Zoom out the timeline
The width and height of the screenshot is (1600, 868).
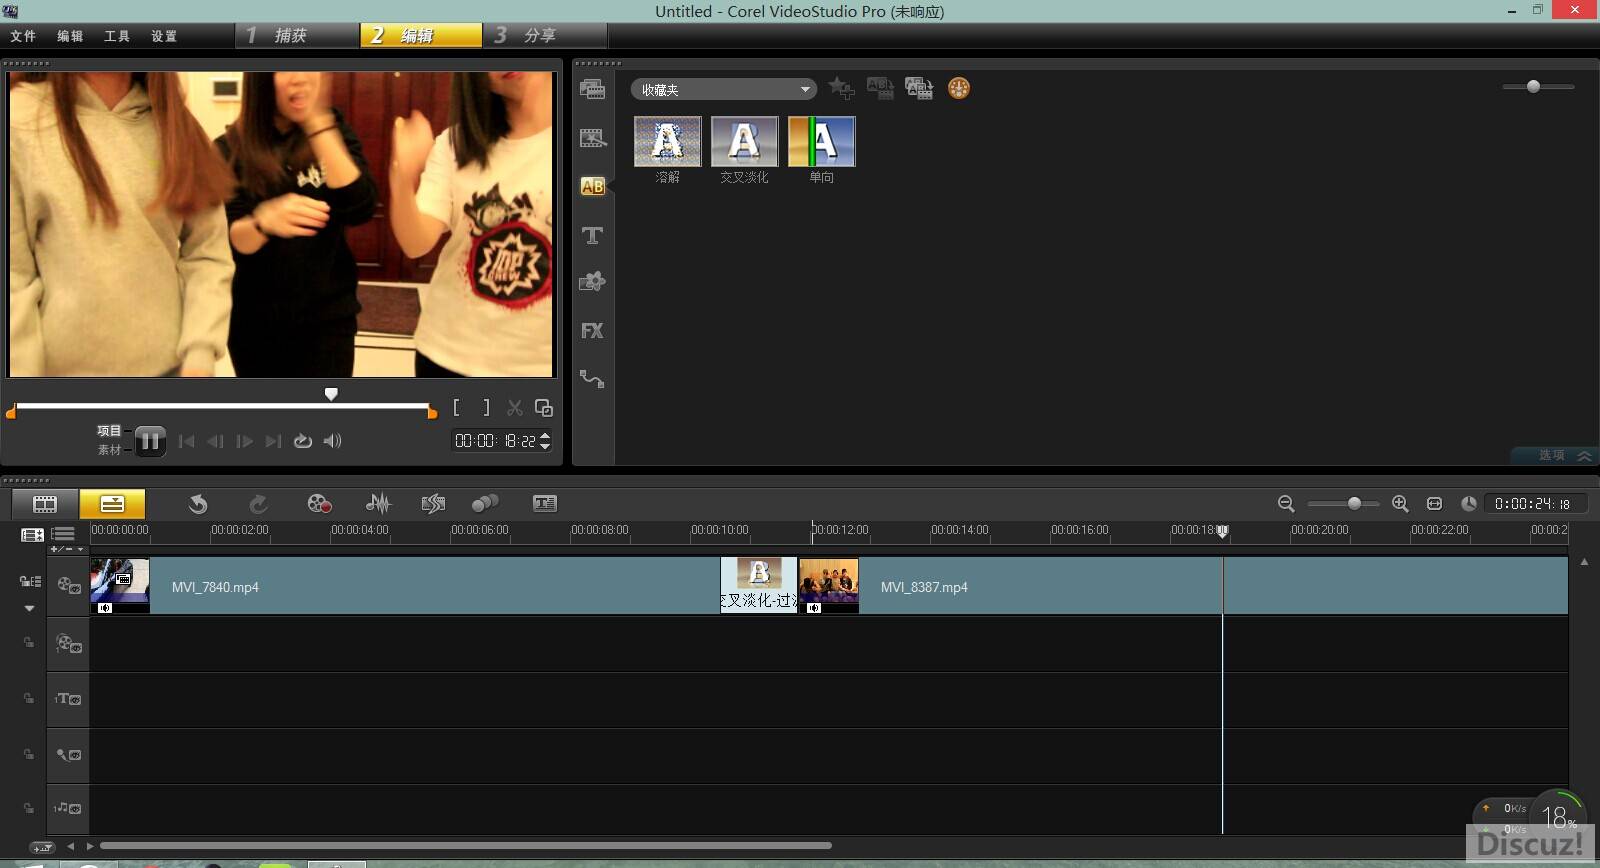coord(1286,504)
